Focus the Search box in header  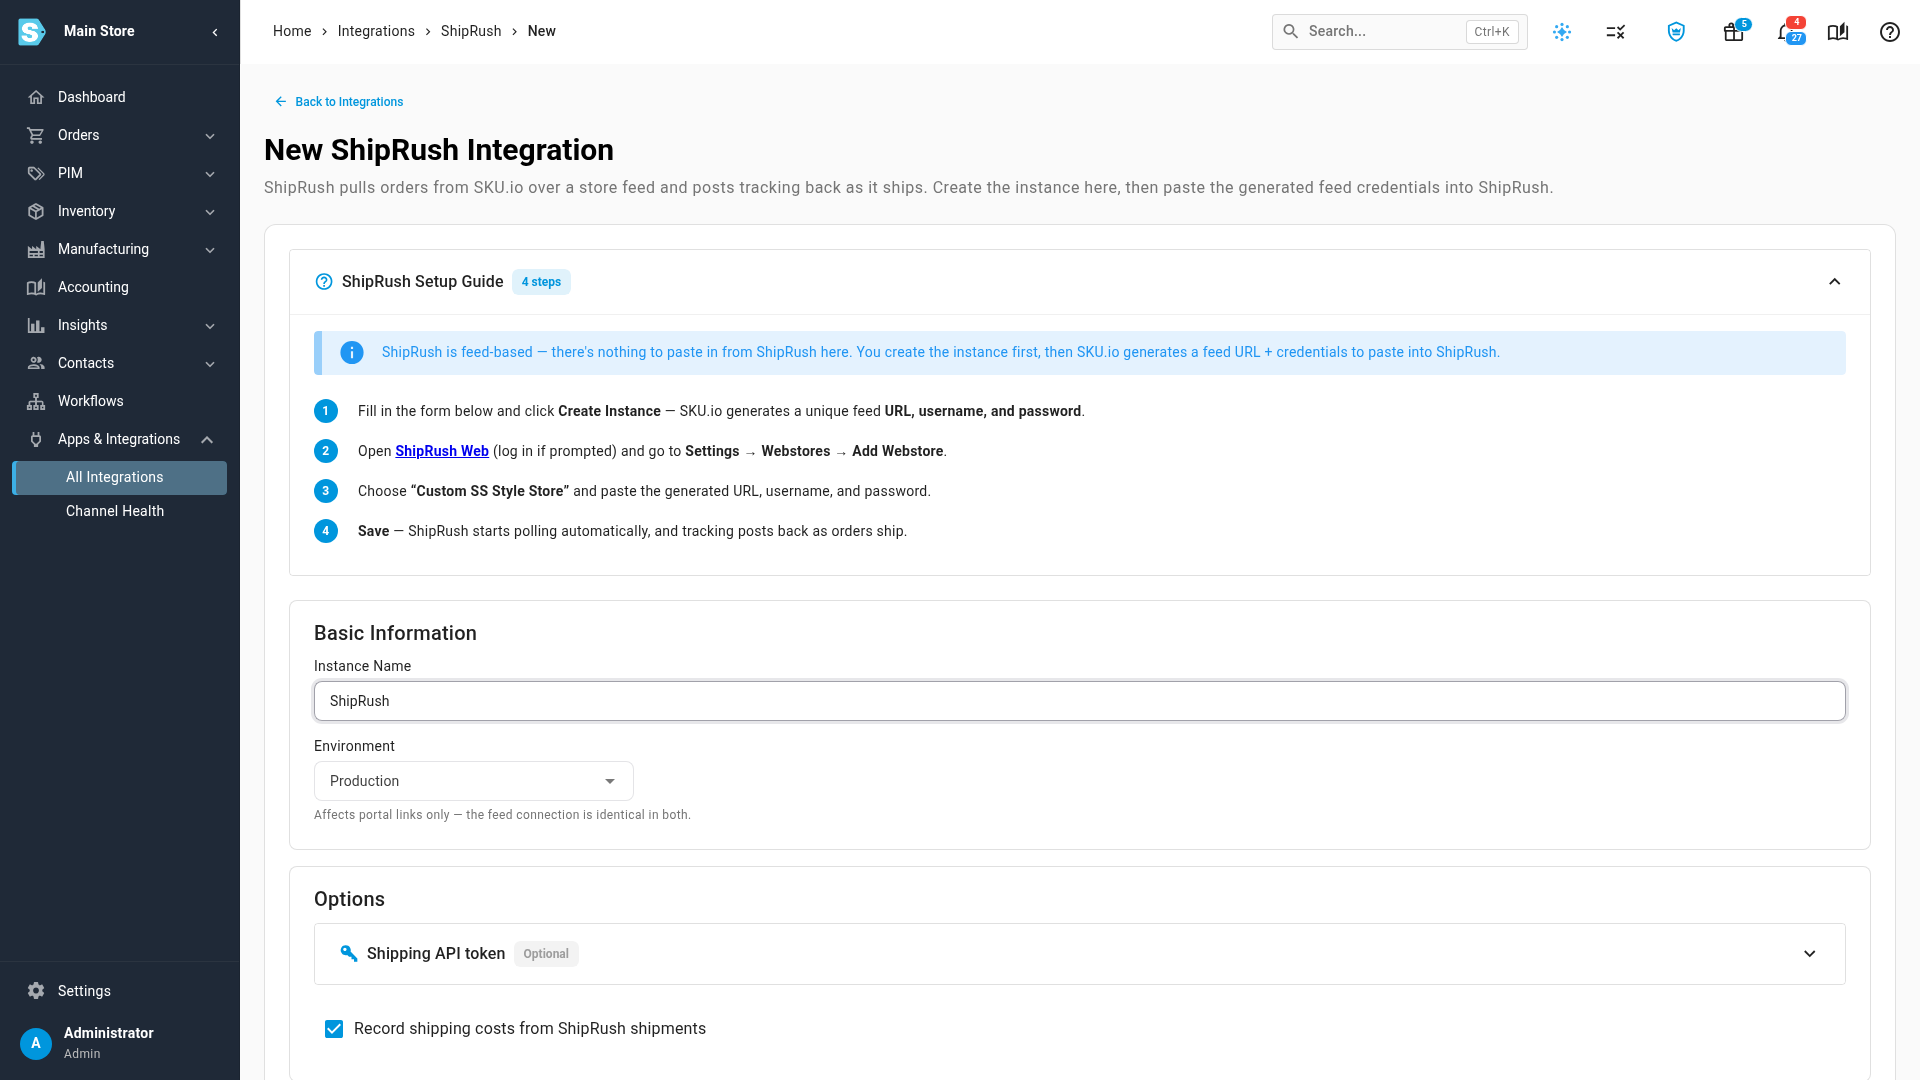click(x=1400, y=32)
